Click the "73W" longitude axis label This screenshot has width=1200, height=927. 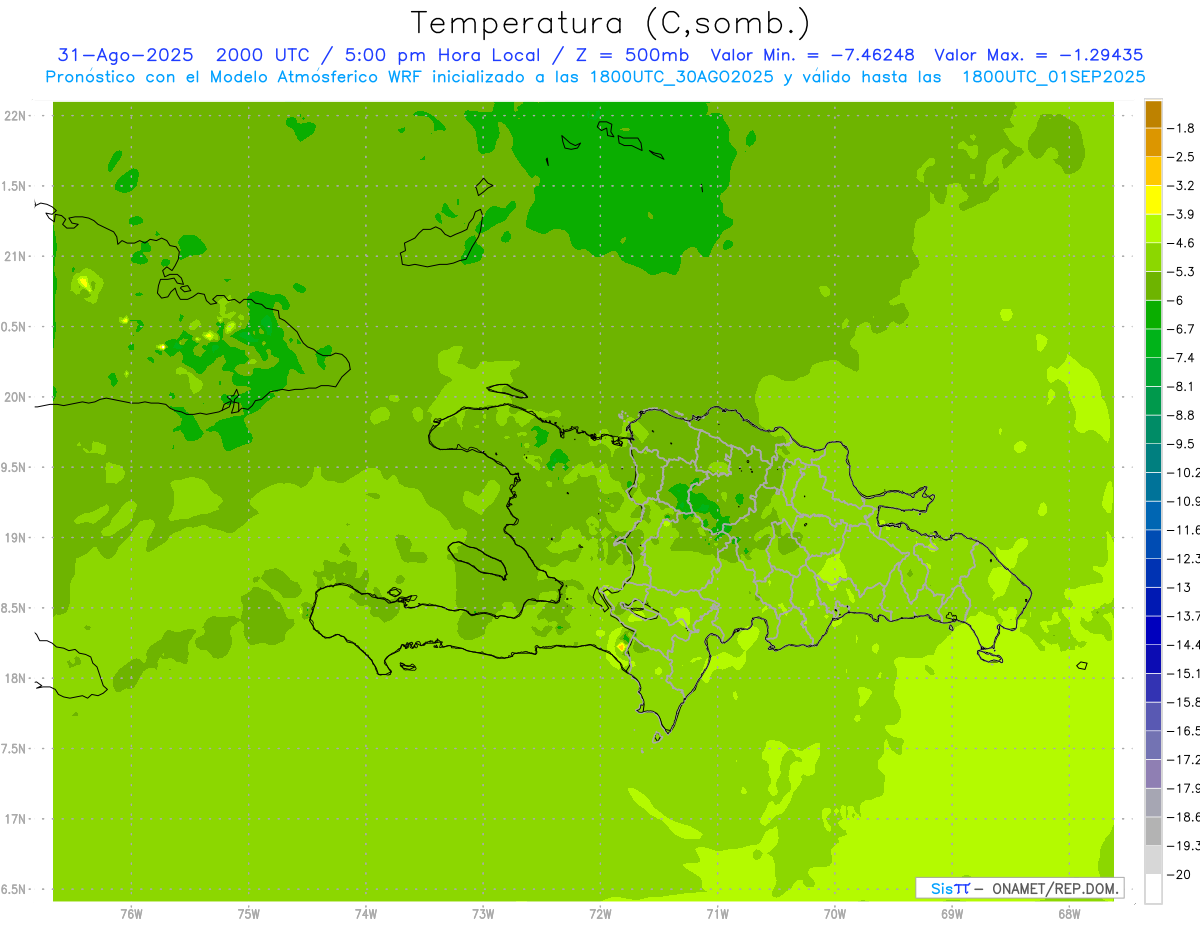tap(483, 914)
